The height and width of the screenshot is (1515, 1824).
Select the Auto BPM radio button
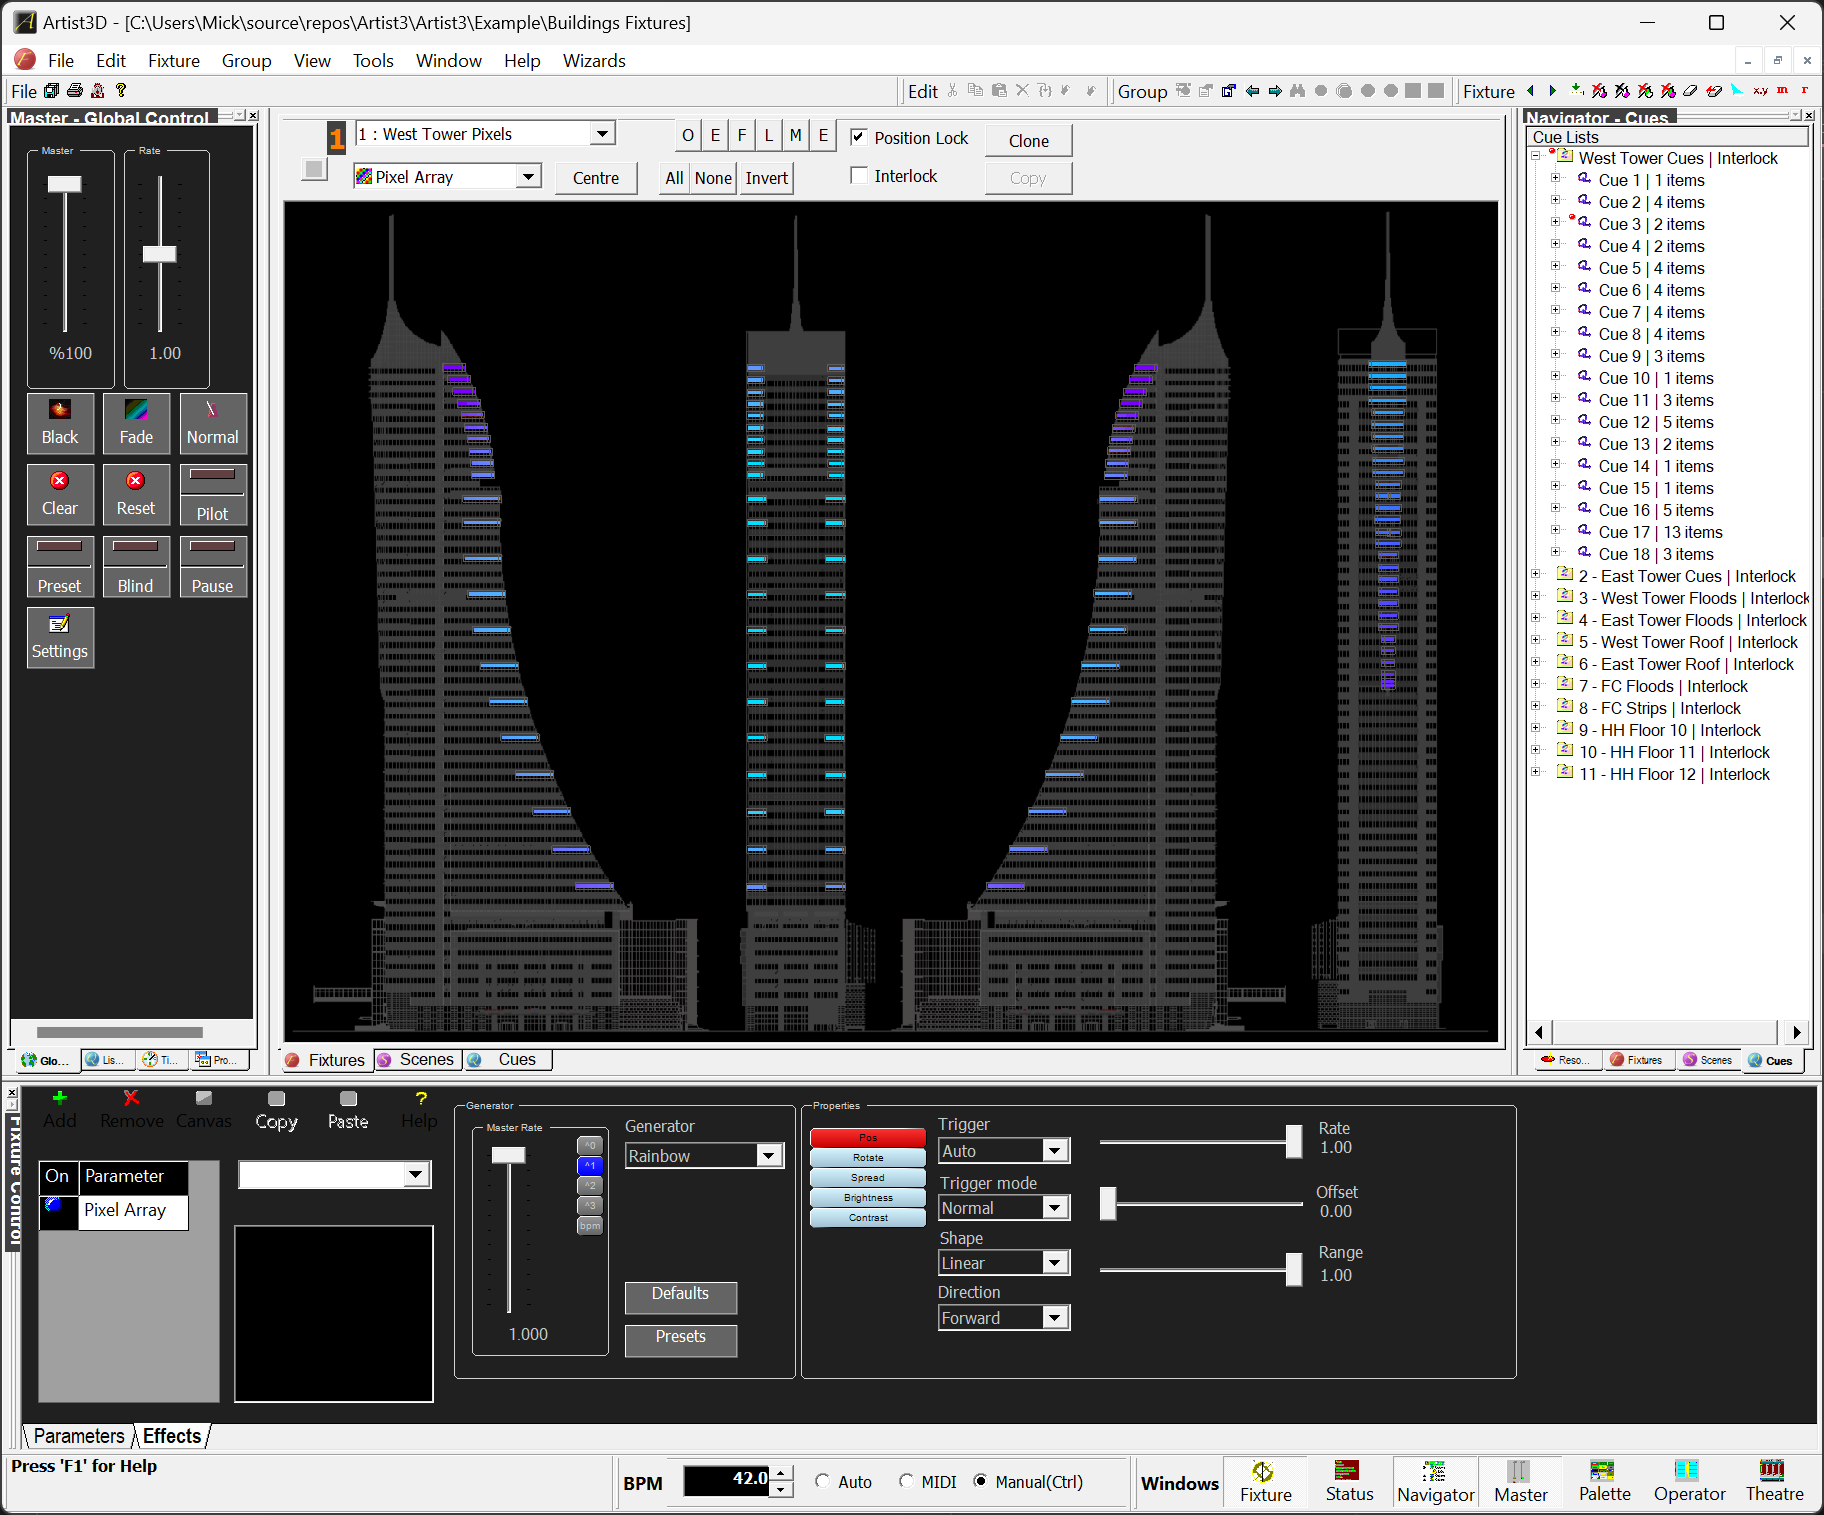point(822,1481)
